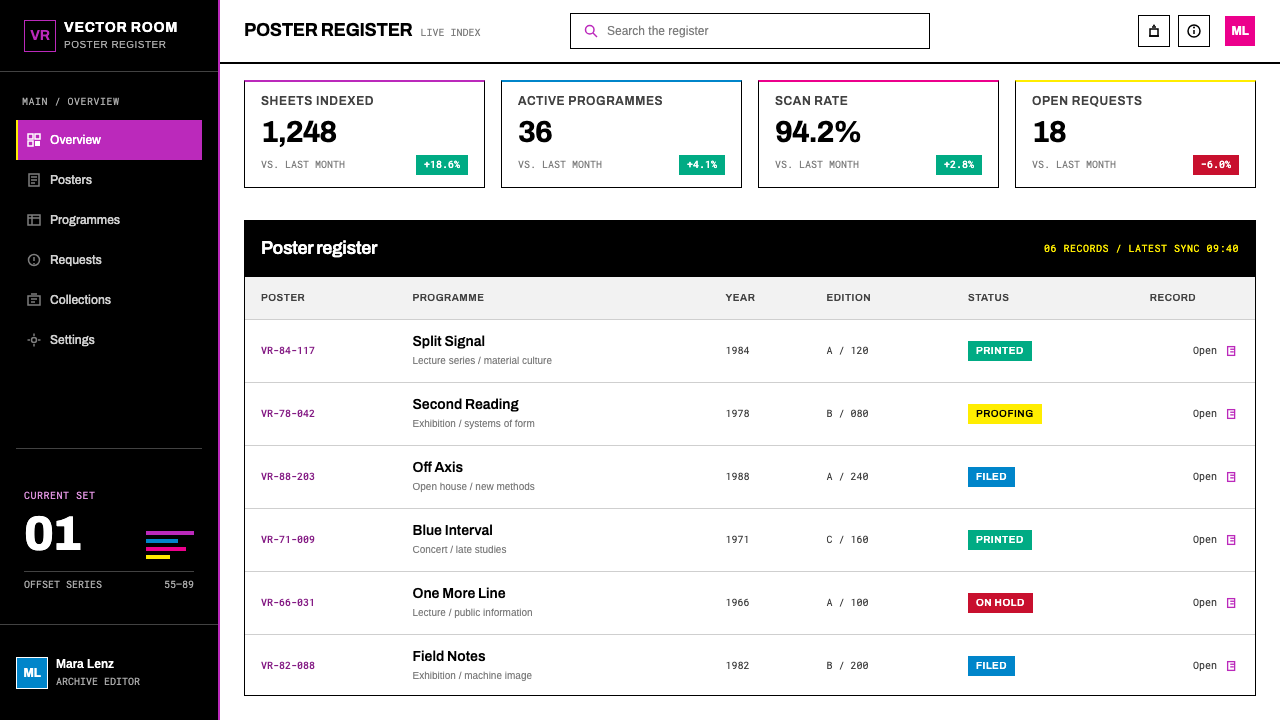
Task: Open the pink ML avatar menu
Action: coord(1240,31)
